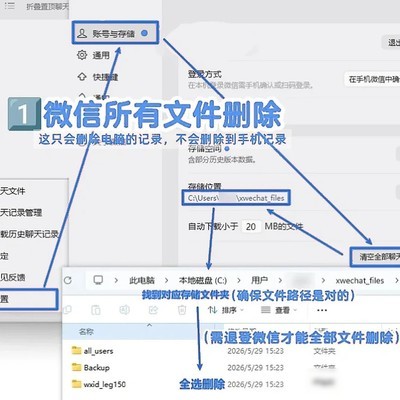Click the Explorer refresh icon
Image resolution: width=400 pixels, height=400 pixels.
(68, 280)
